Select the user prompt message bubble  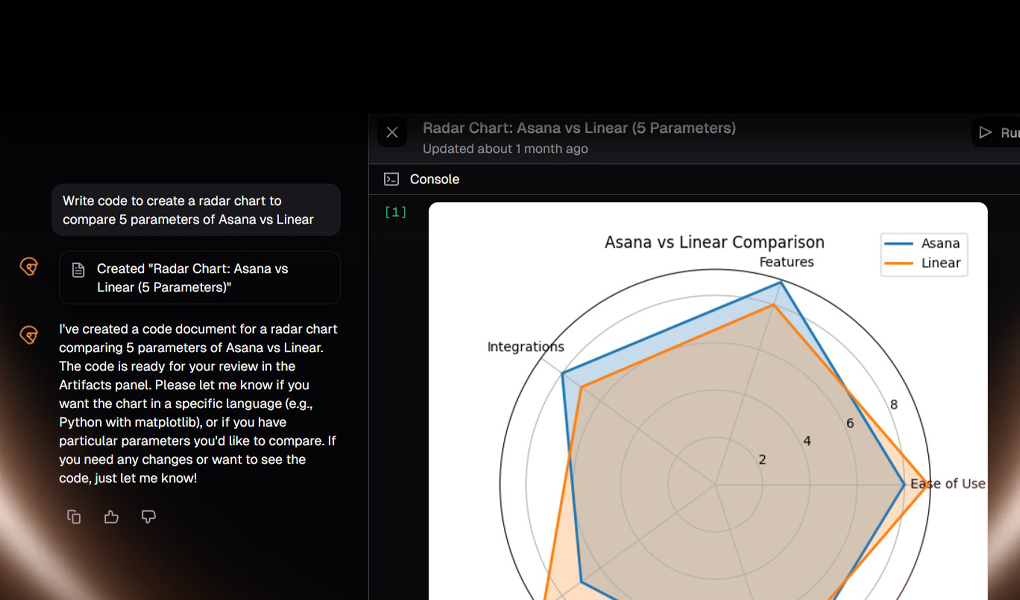[196, 210]
